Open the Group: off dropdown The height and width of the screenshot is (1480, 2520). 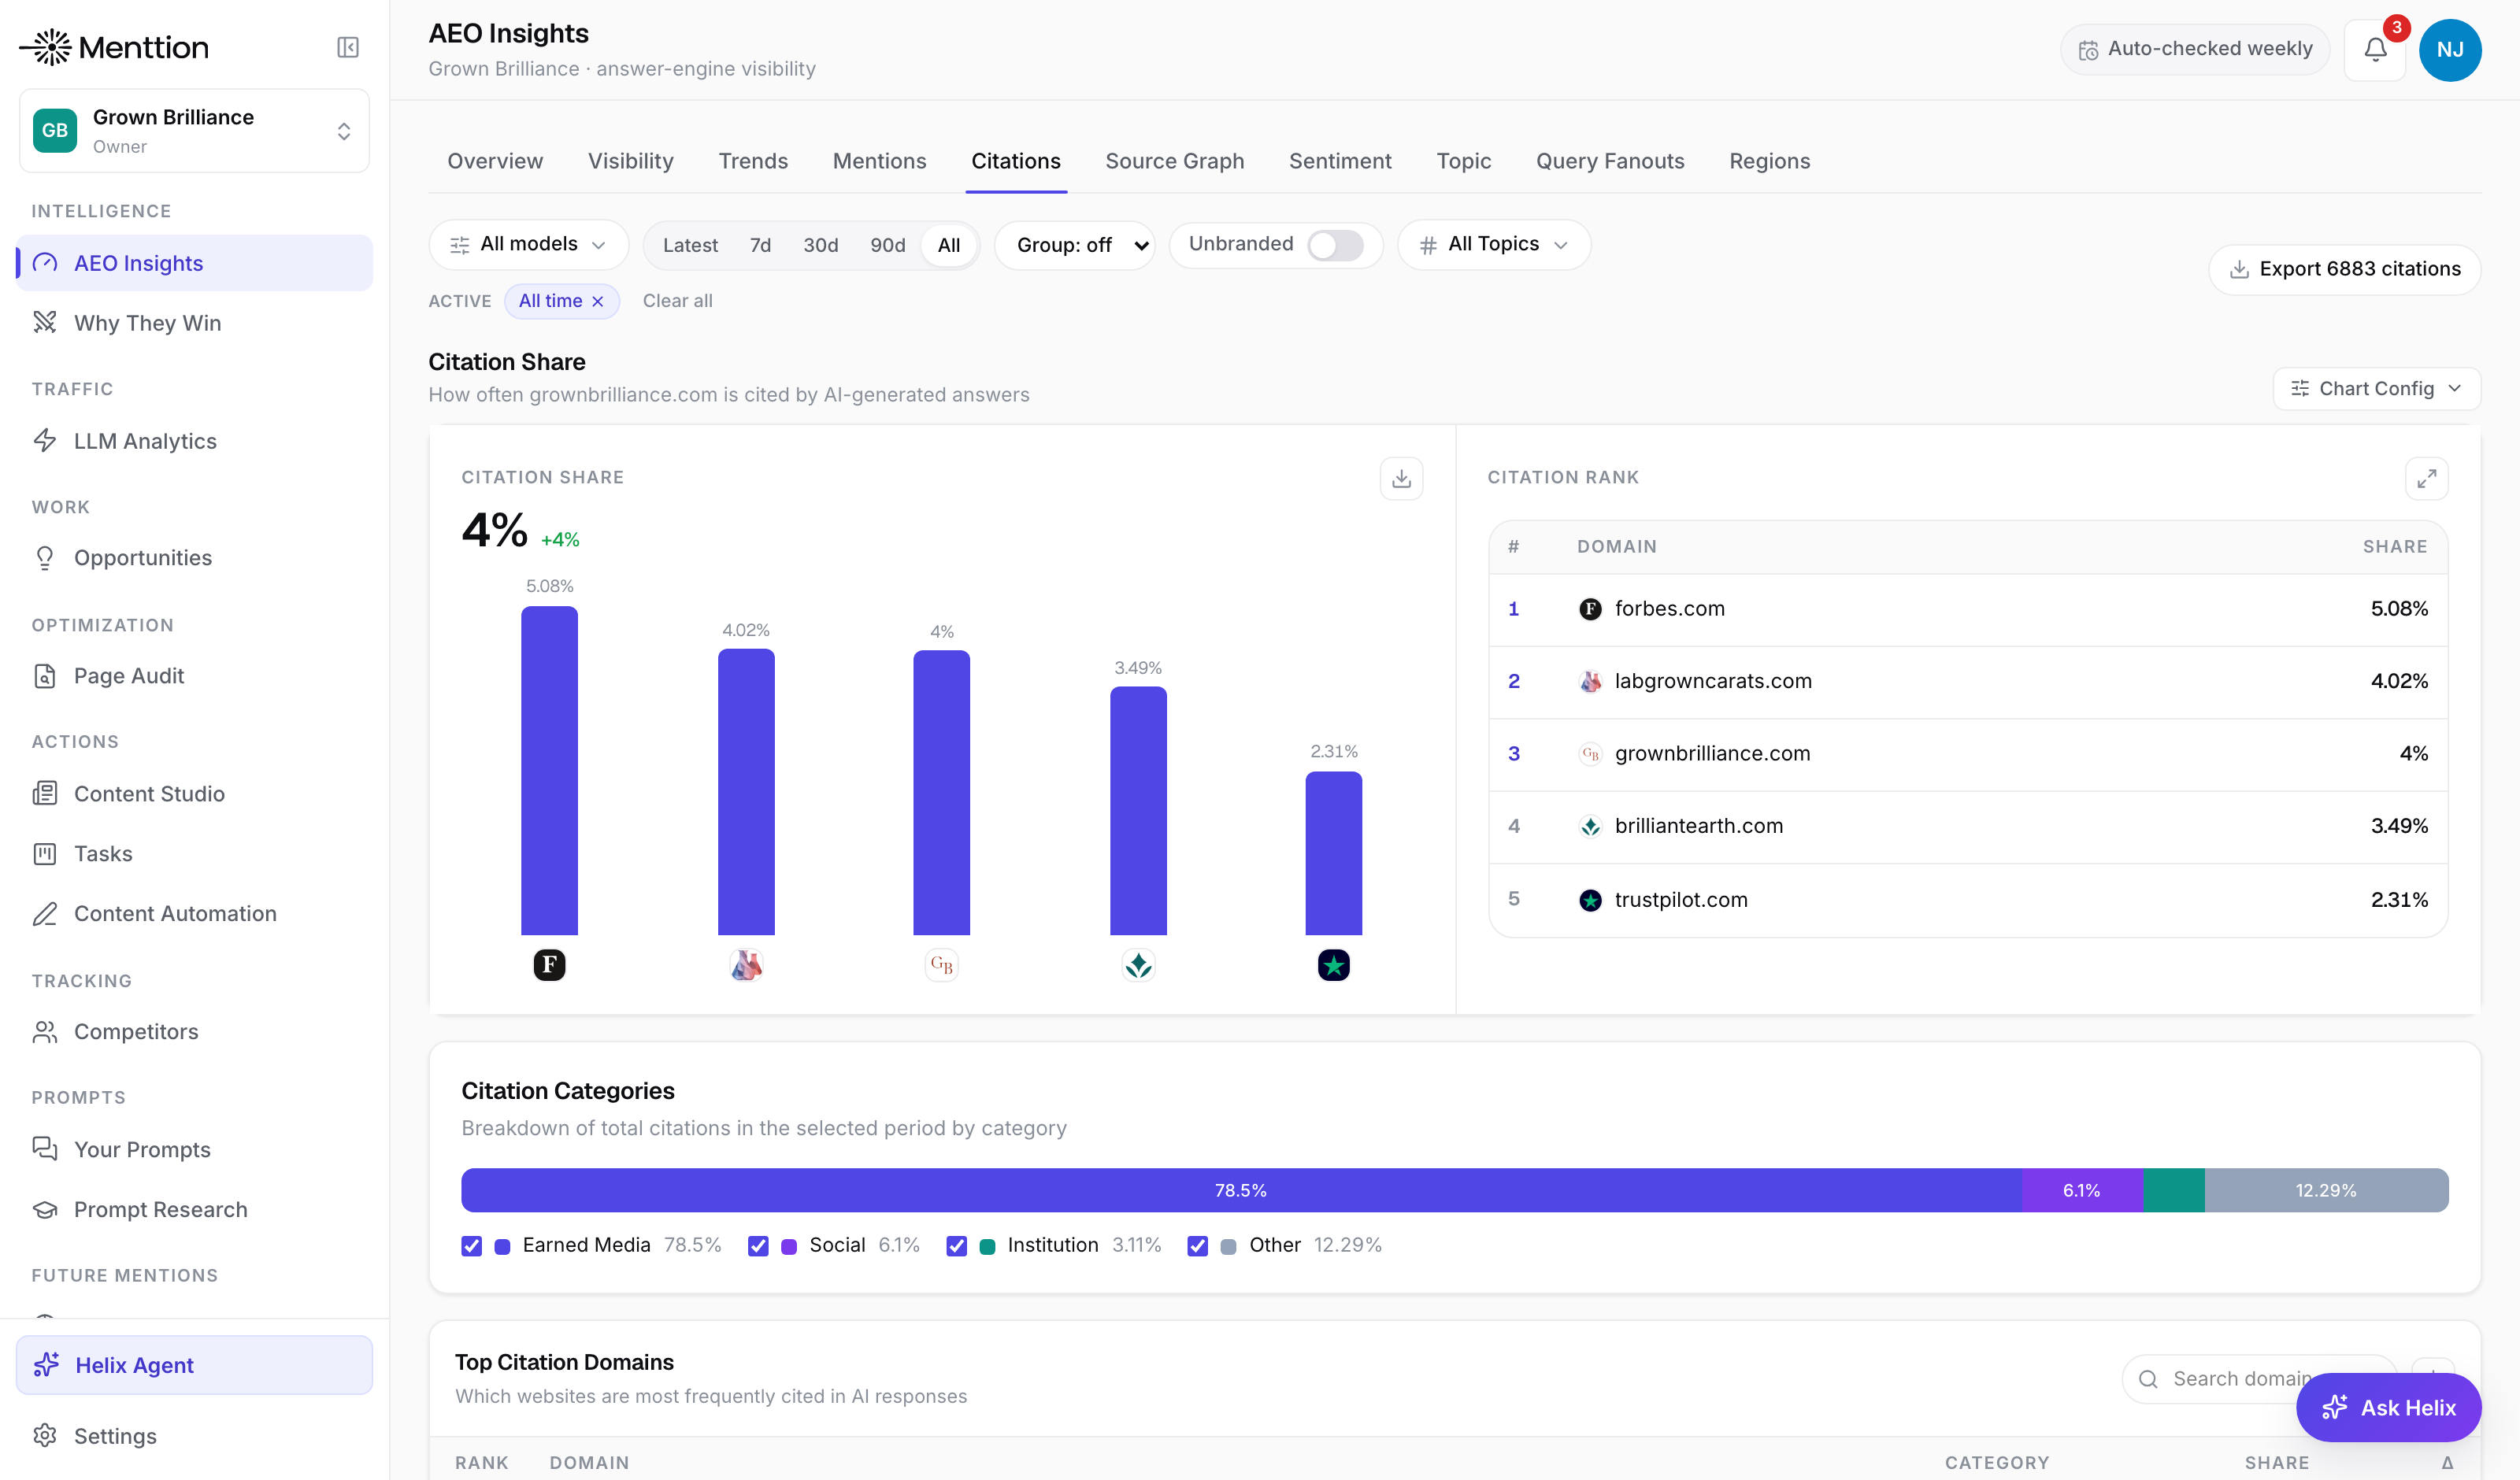[x=1075, y=245]
